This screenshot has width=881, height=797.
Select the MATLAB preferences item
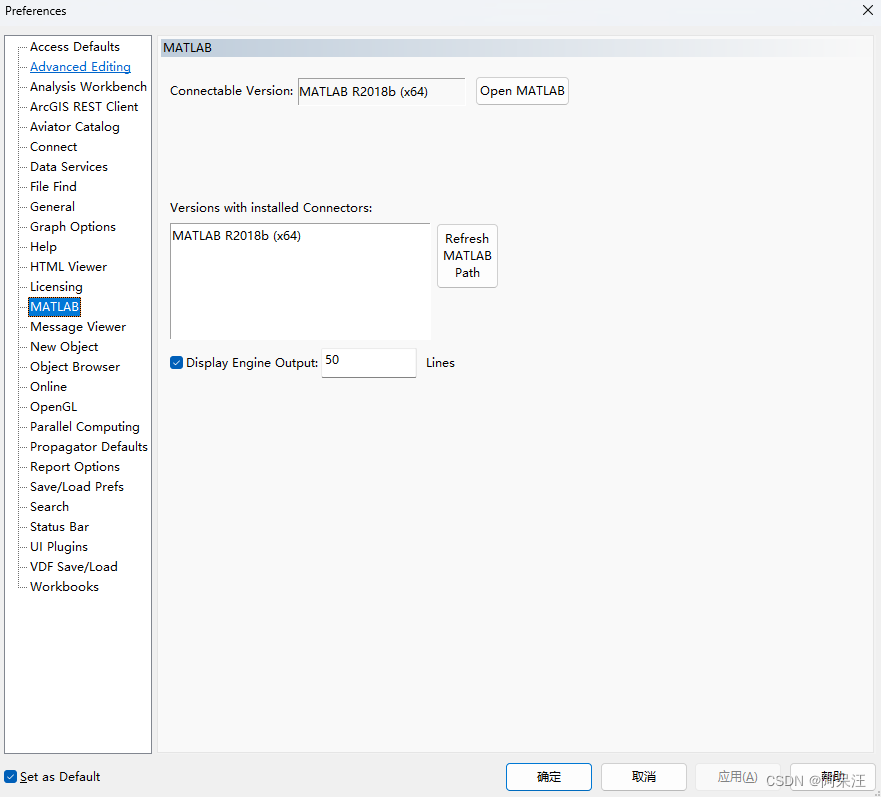(55, 307)
